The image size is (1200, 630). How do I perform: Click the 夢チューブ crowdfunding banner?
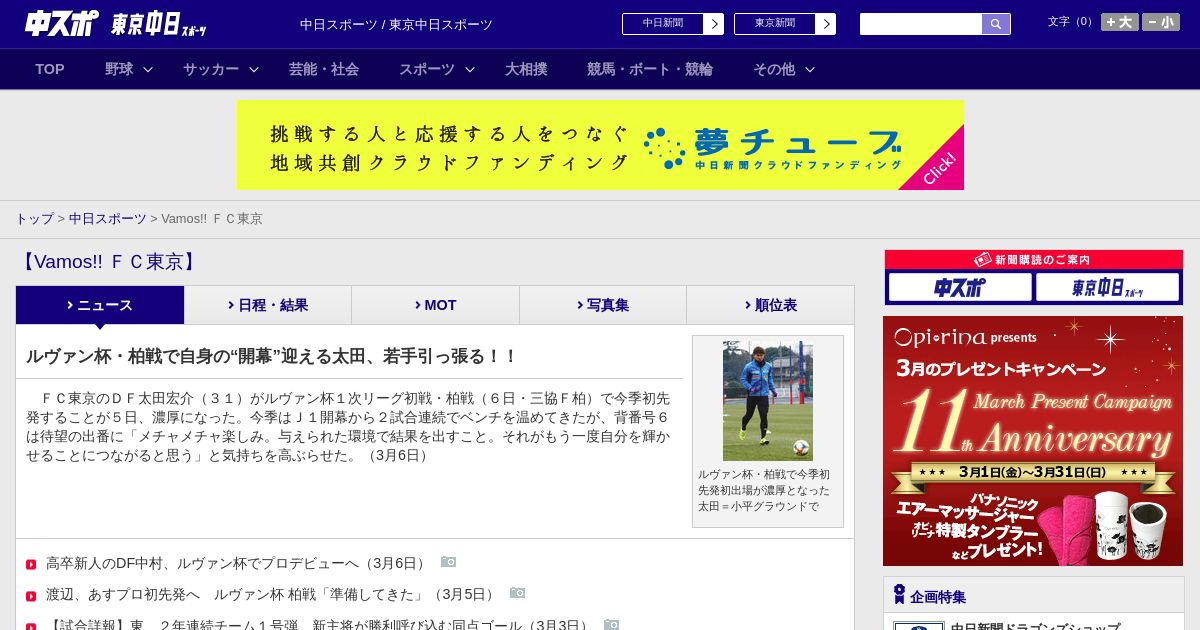600,145
